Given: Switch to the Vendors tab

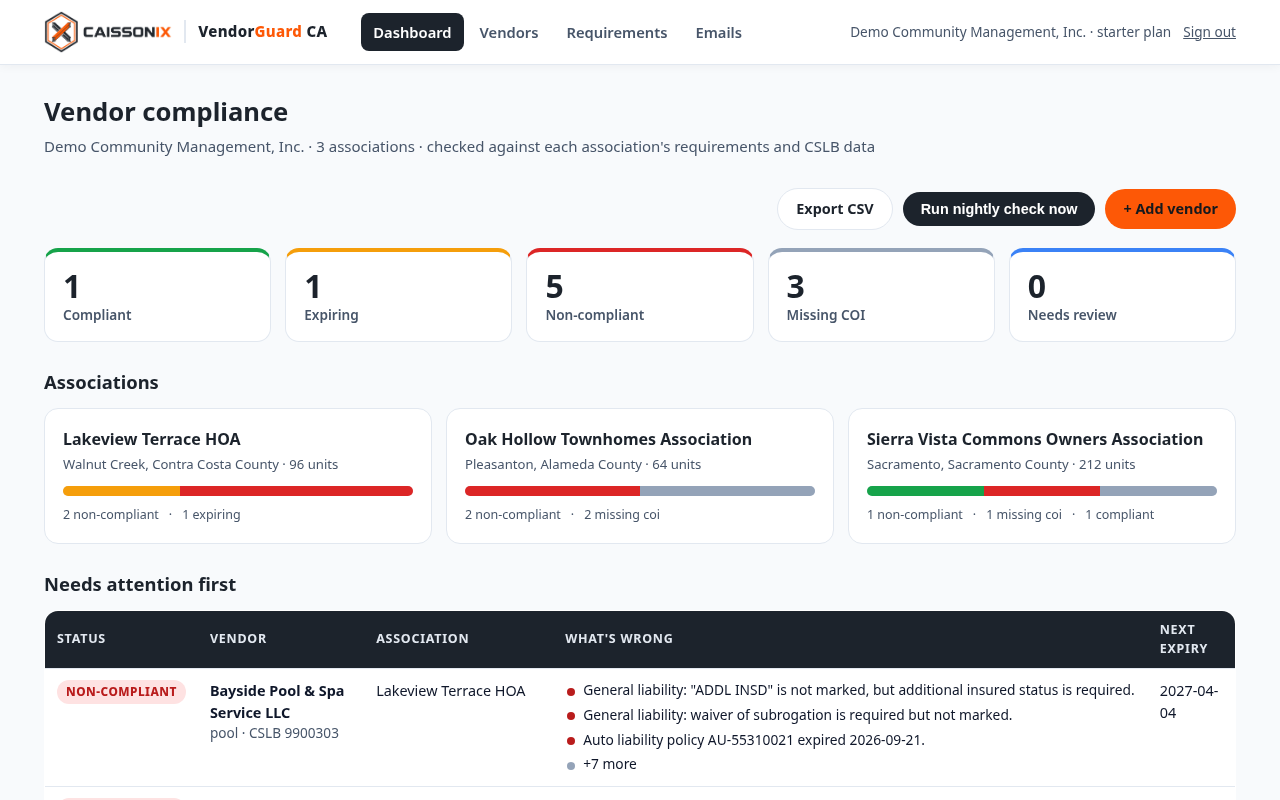Looking at the screenshot, I should coord(509,32).
